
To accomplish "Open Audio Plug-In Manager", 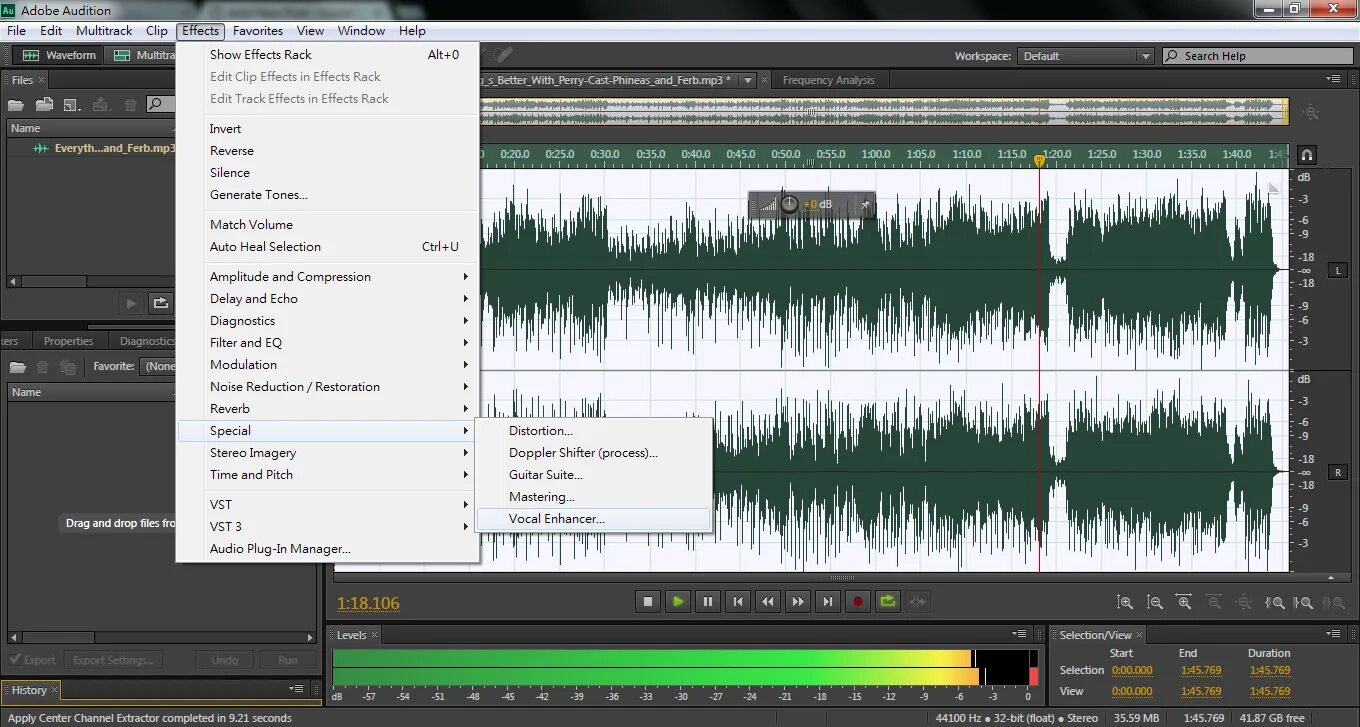I will (x=328, y=548).
